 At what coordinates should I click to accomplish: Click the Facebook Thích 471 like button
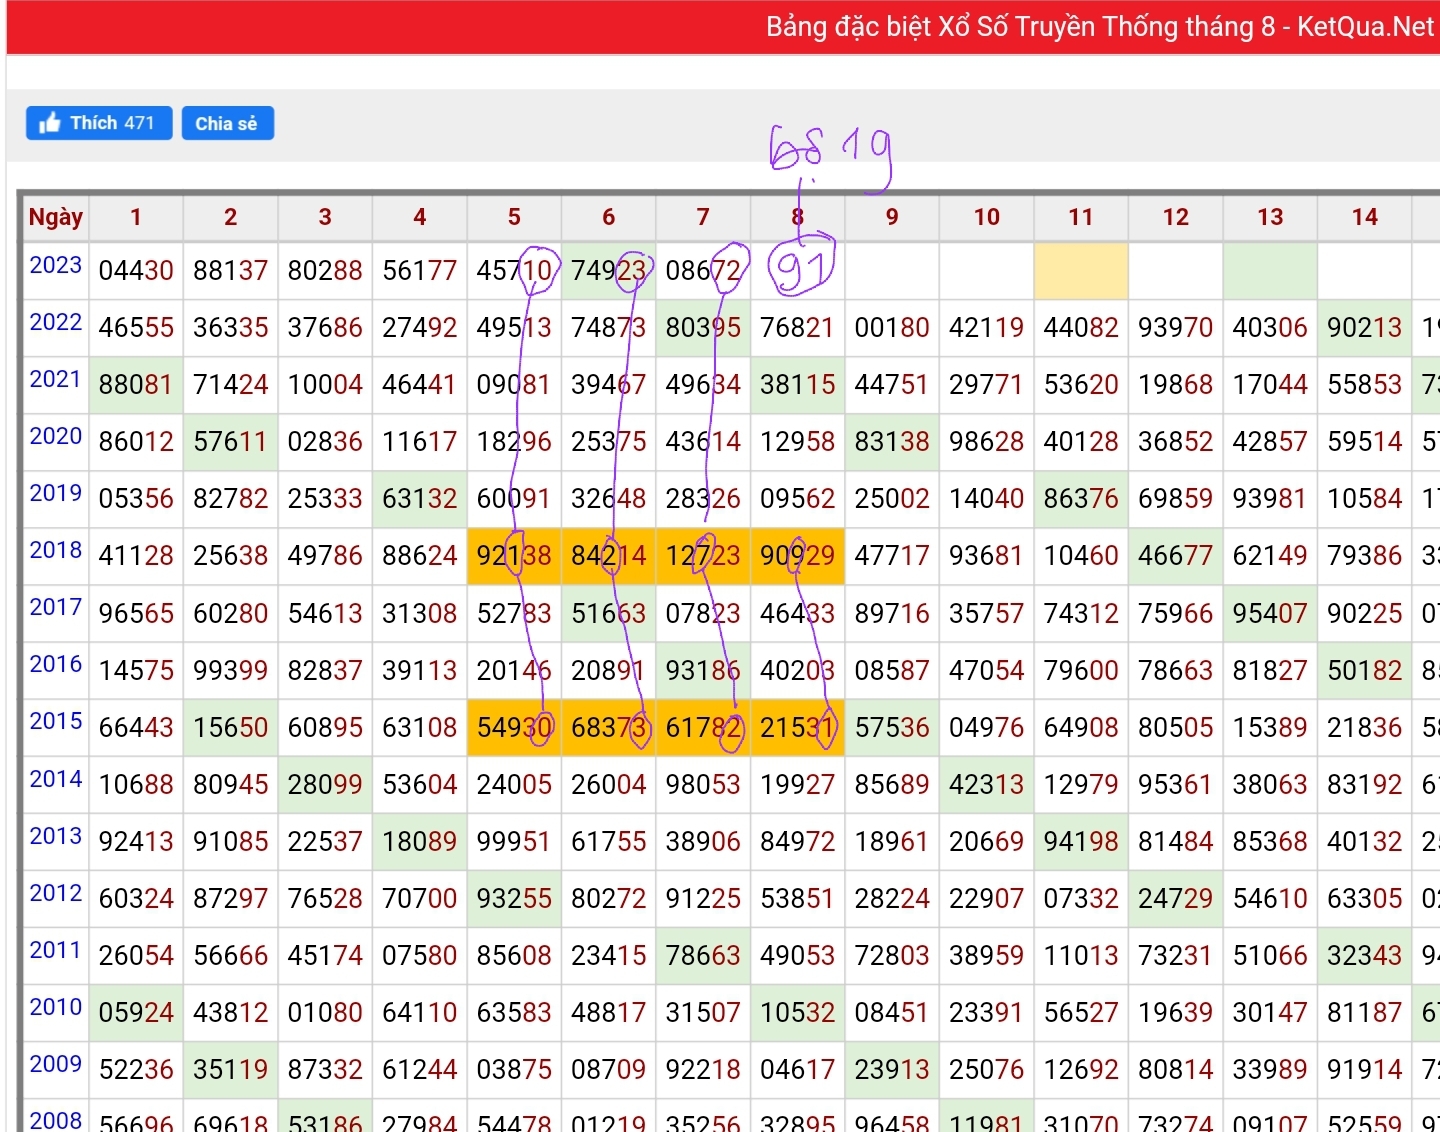coord(99,123)
